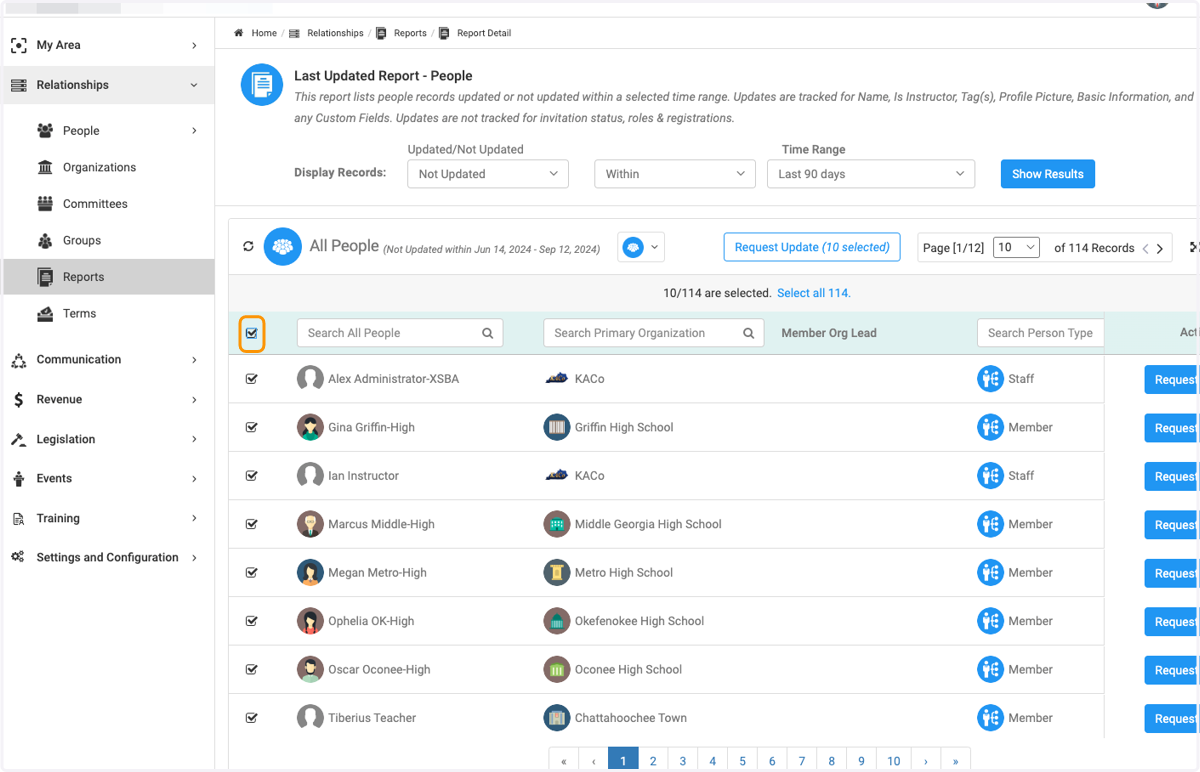The height and width of the screenshot is (772, 1200).
Task: Click next record arrow beside 114 Records
Action: coord(1160,248)
